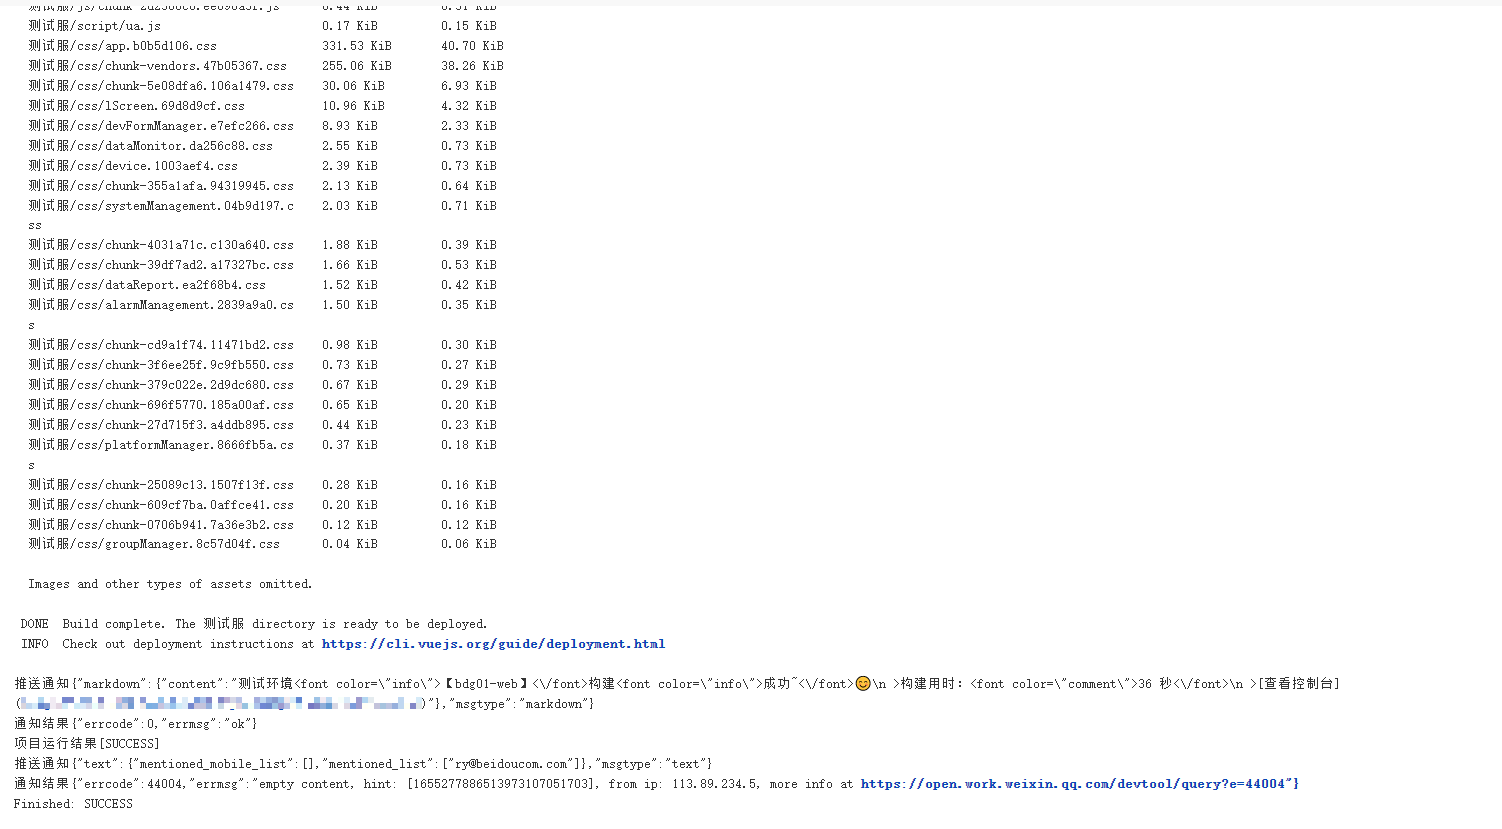Click the file name css/systemManagement.04b9d197

point(161,206)
